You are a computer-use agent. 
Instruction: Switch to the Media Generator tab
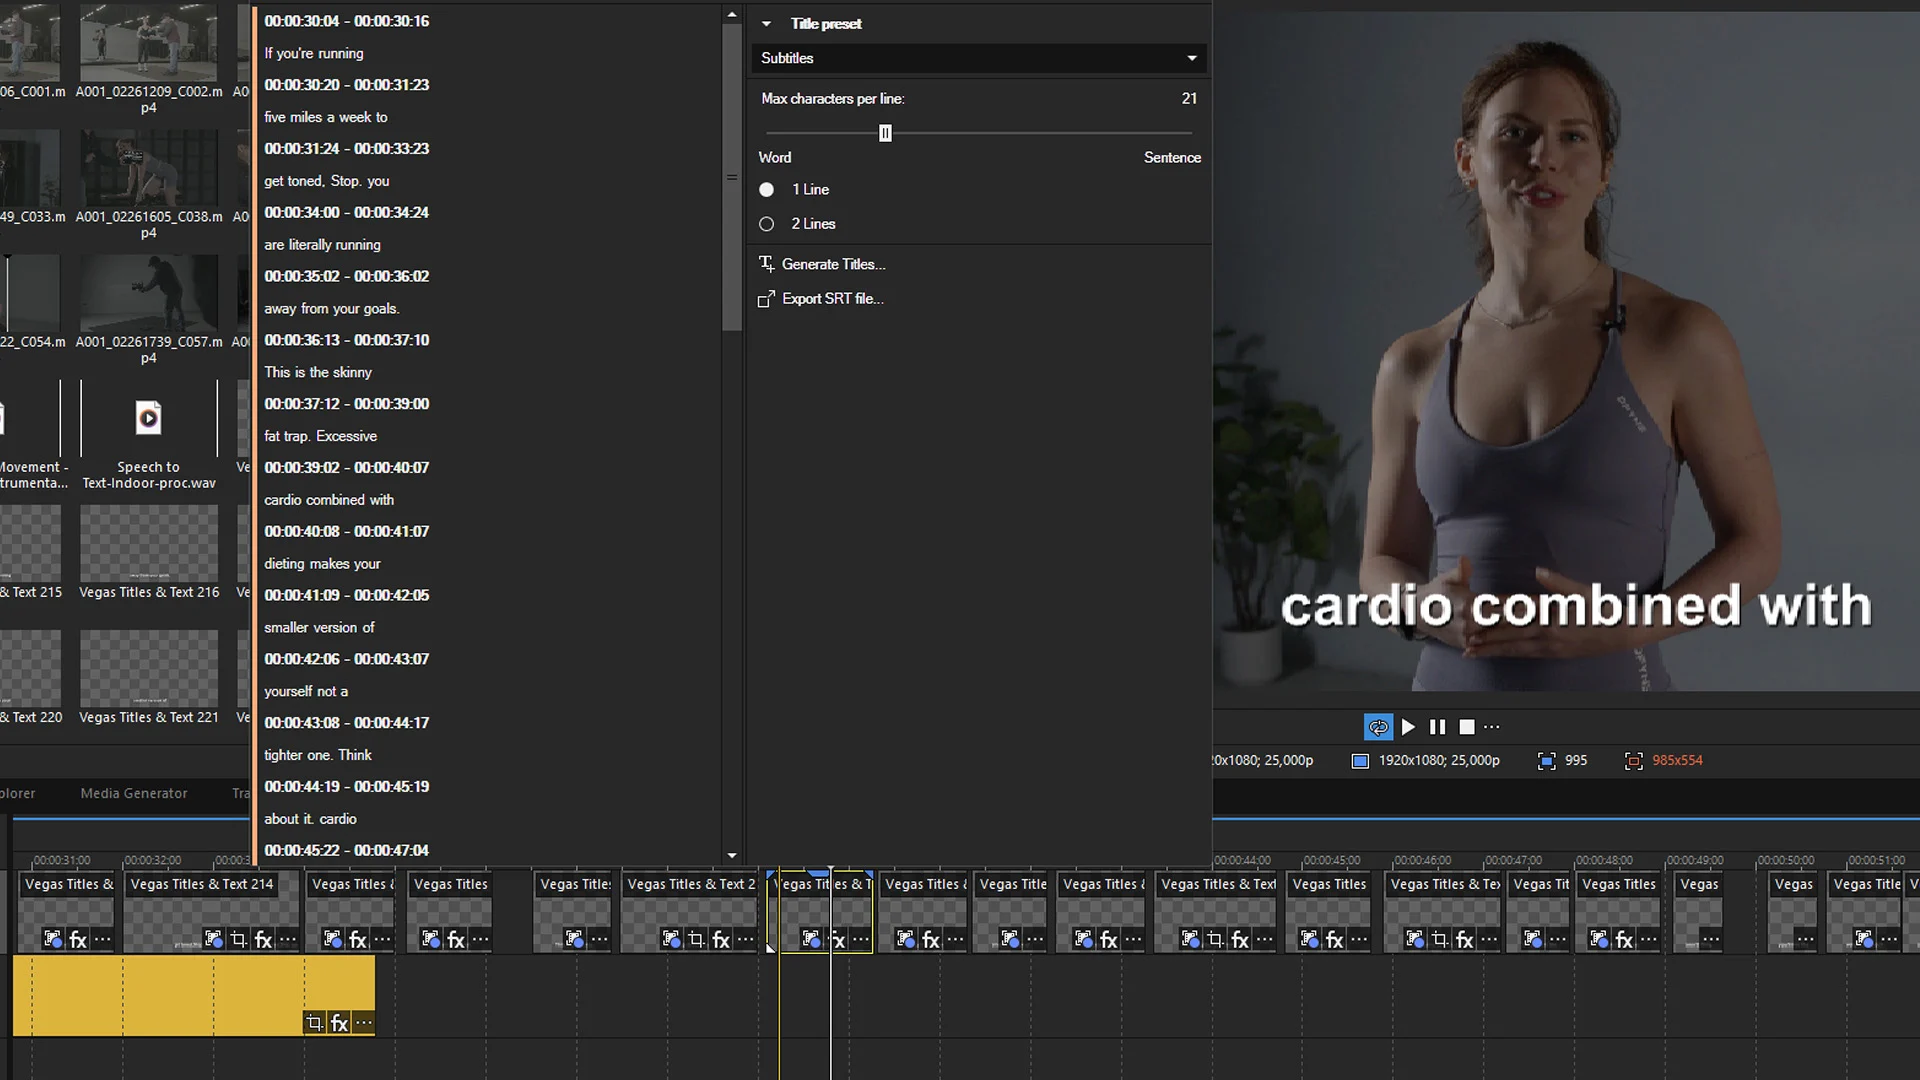[x=133, y=793]
